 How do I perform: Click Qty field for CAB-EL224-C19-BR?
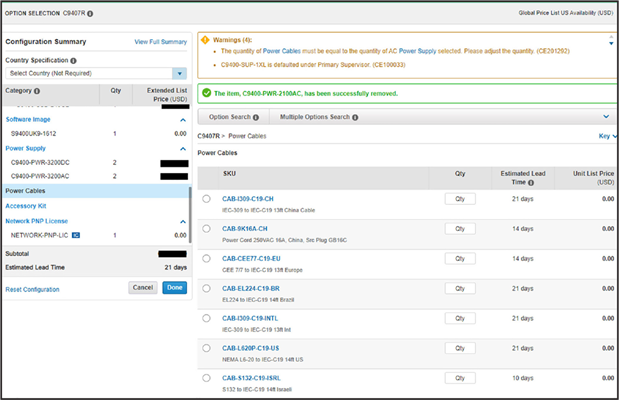(x=460, y=288)
